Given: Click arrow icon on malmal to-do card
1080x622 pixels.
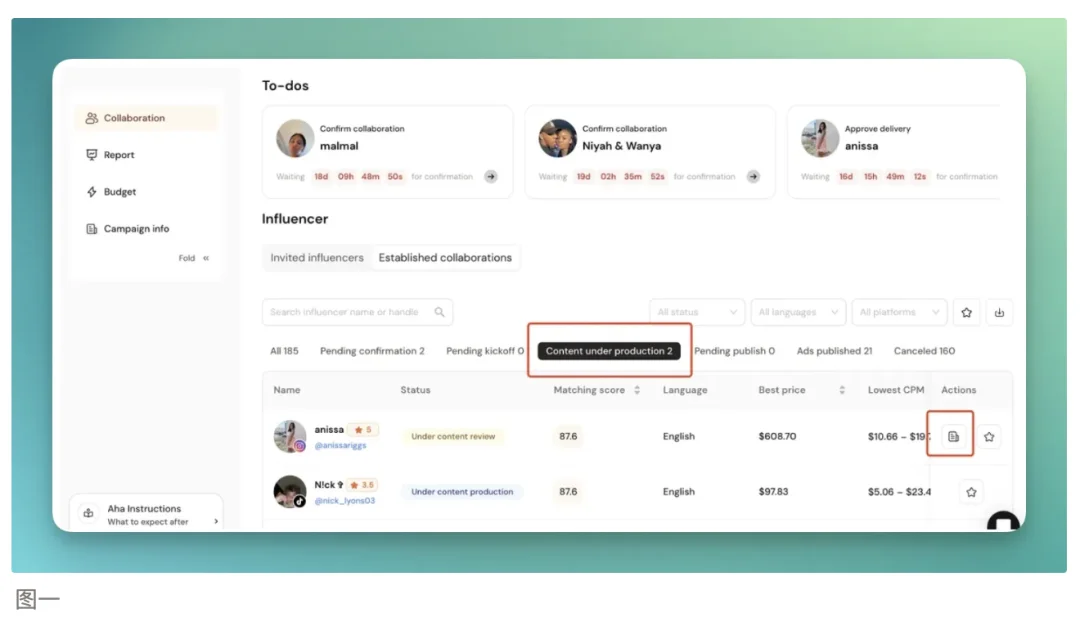Looking at the screenshot, I should click(491, 177).
